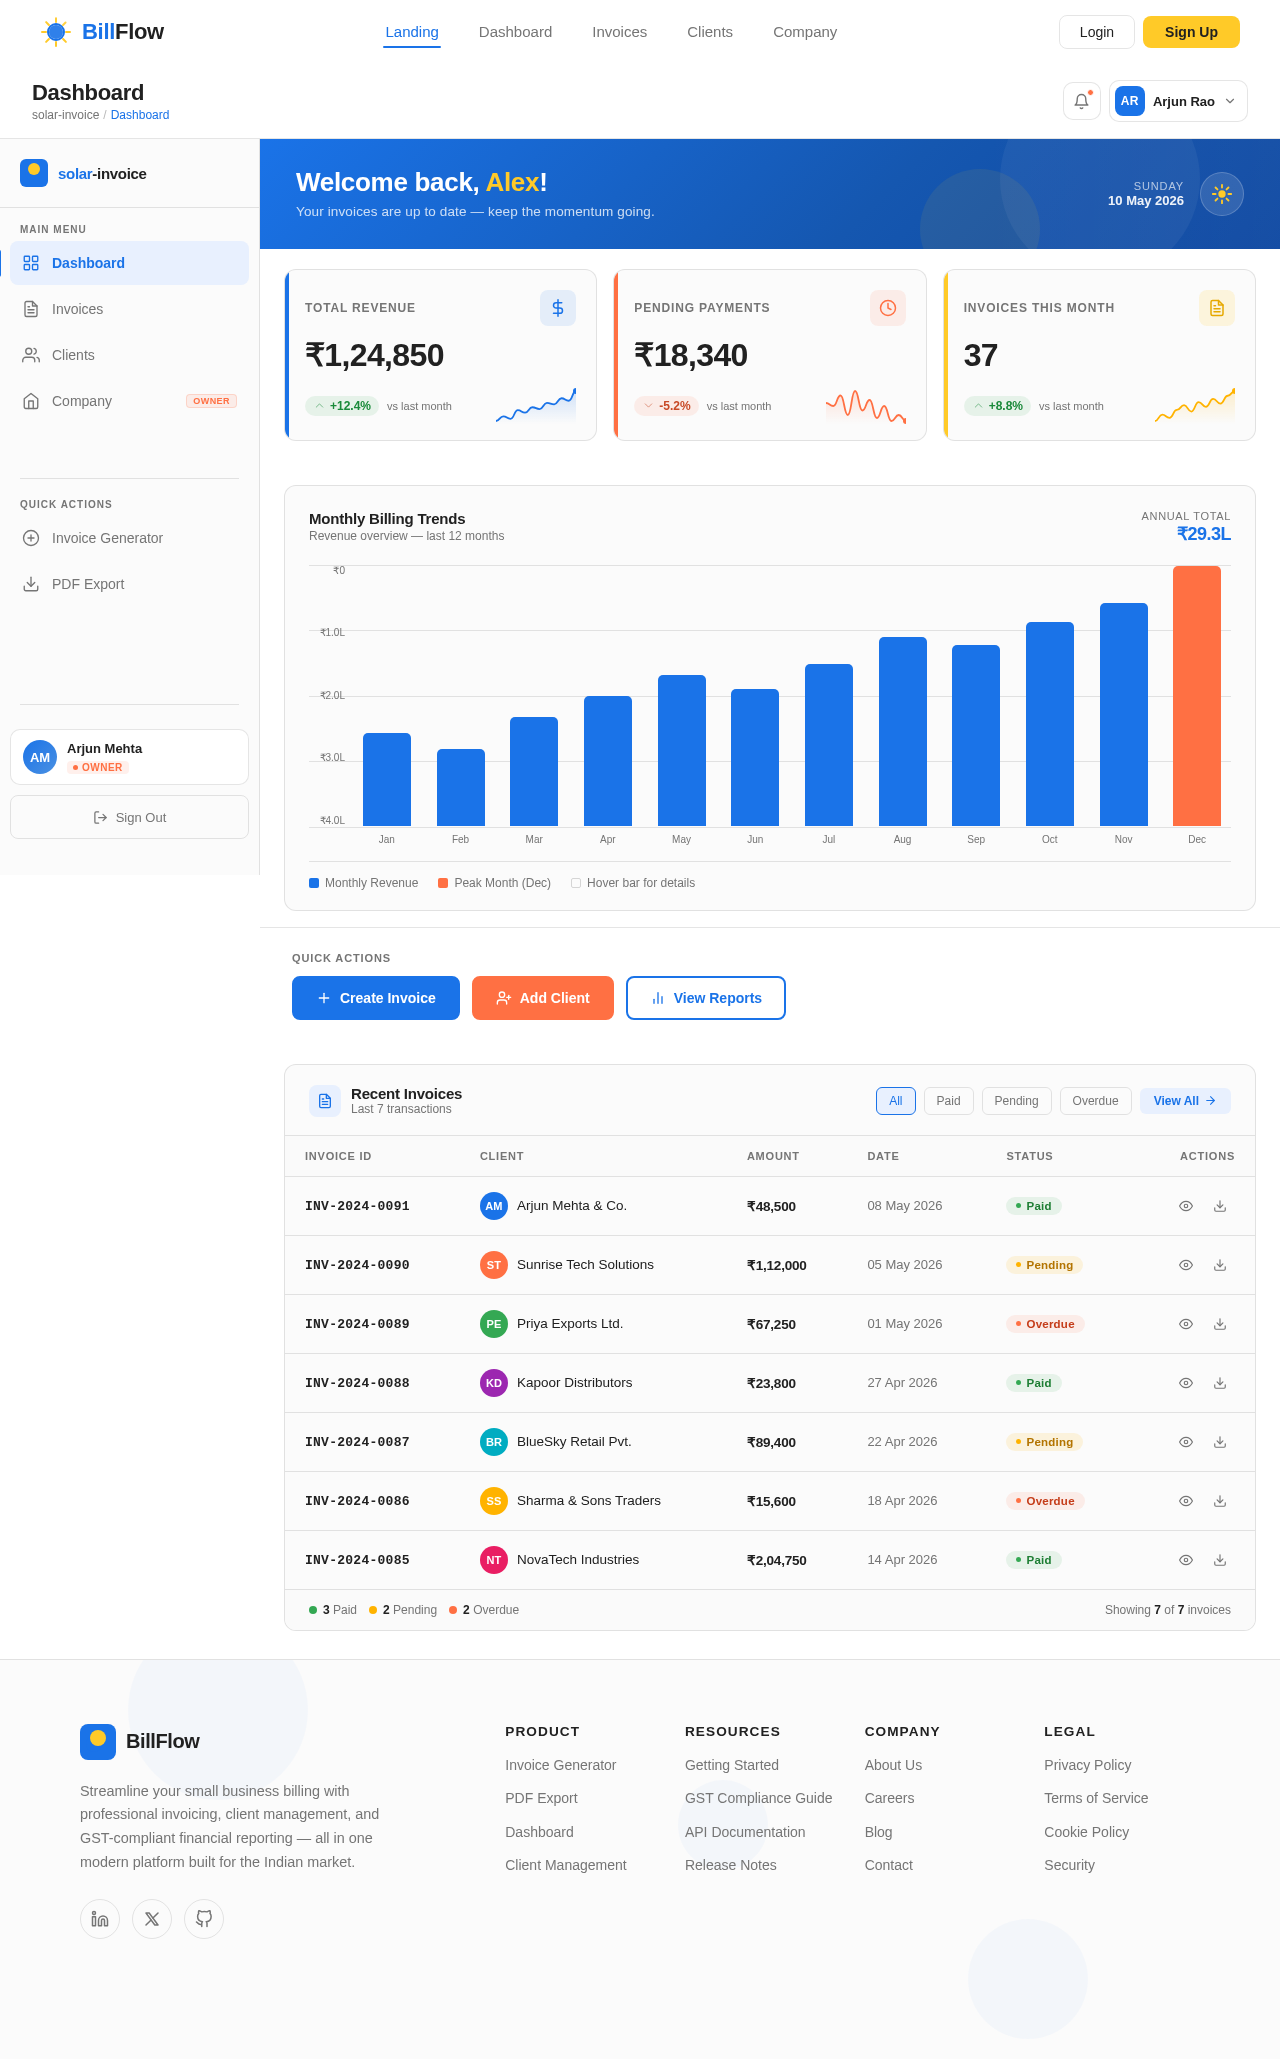
Task: Open the notifications bell
Action: pyautogui.click(x=1082, y=101)
